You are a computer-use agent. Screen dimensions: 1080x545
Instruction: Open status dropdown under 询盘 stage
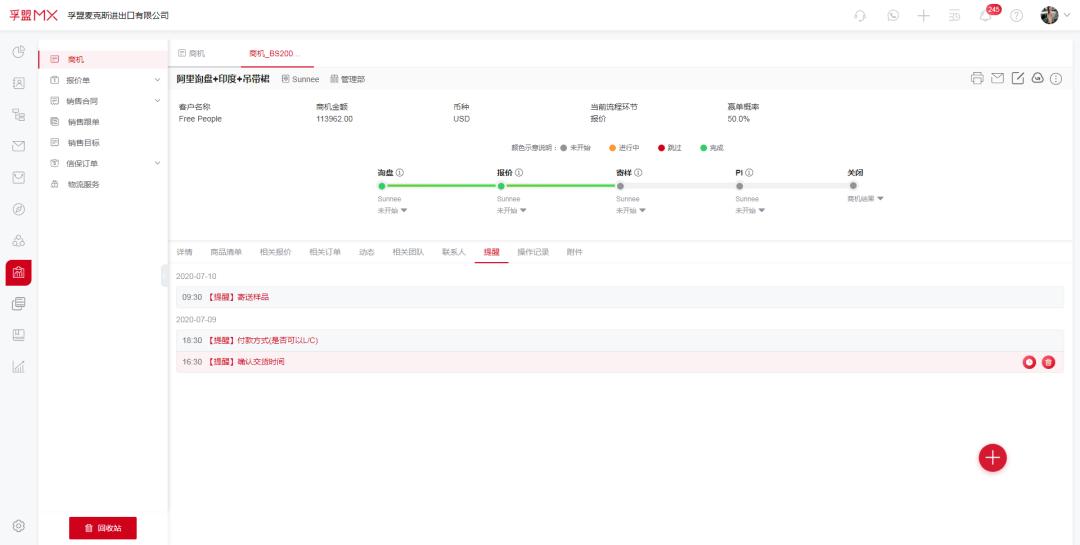click(392, 211)
